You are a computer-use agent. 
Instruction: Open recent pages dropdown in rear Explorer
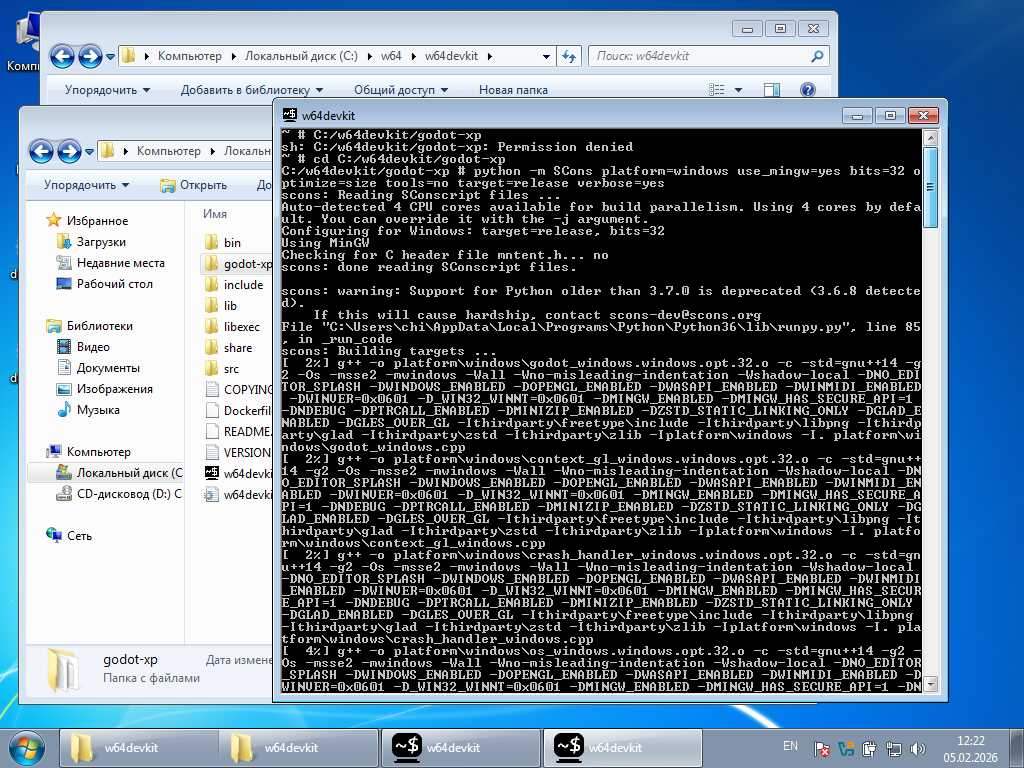tap(110, 57)
